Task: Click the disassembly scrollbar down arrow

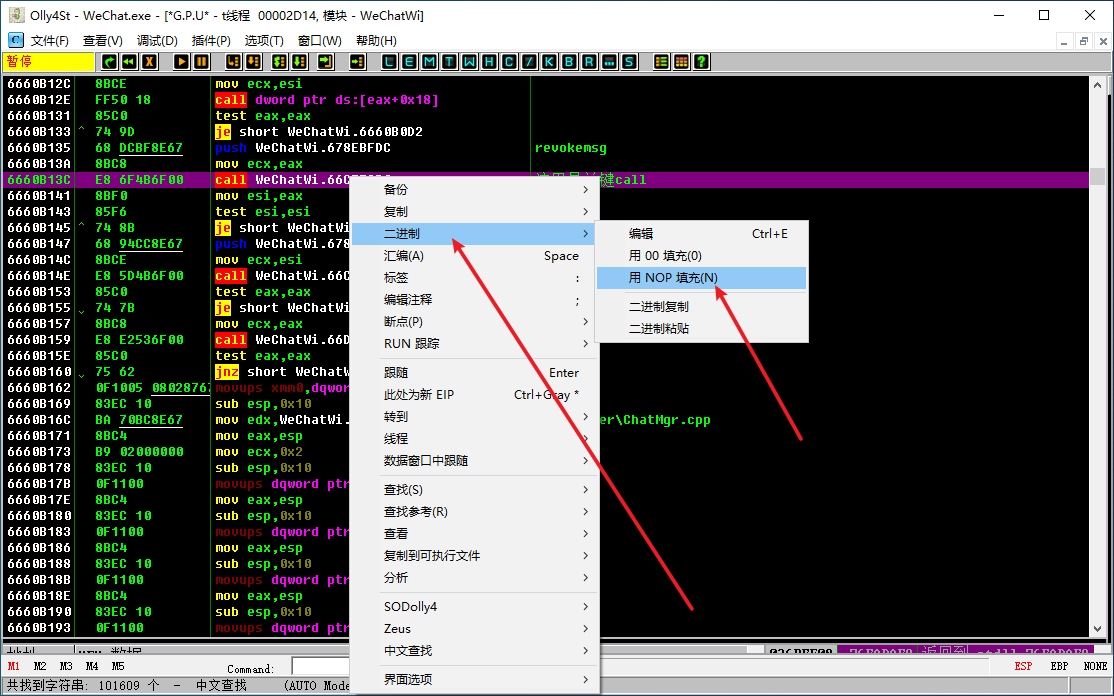Action: click(x=1098, y=629)
